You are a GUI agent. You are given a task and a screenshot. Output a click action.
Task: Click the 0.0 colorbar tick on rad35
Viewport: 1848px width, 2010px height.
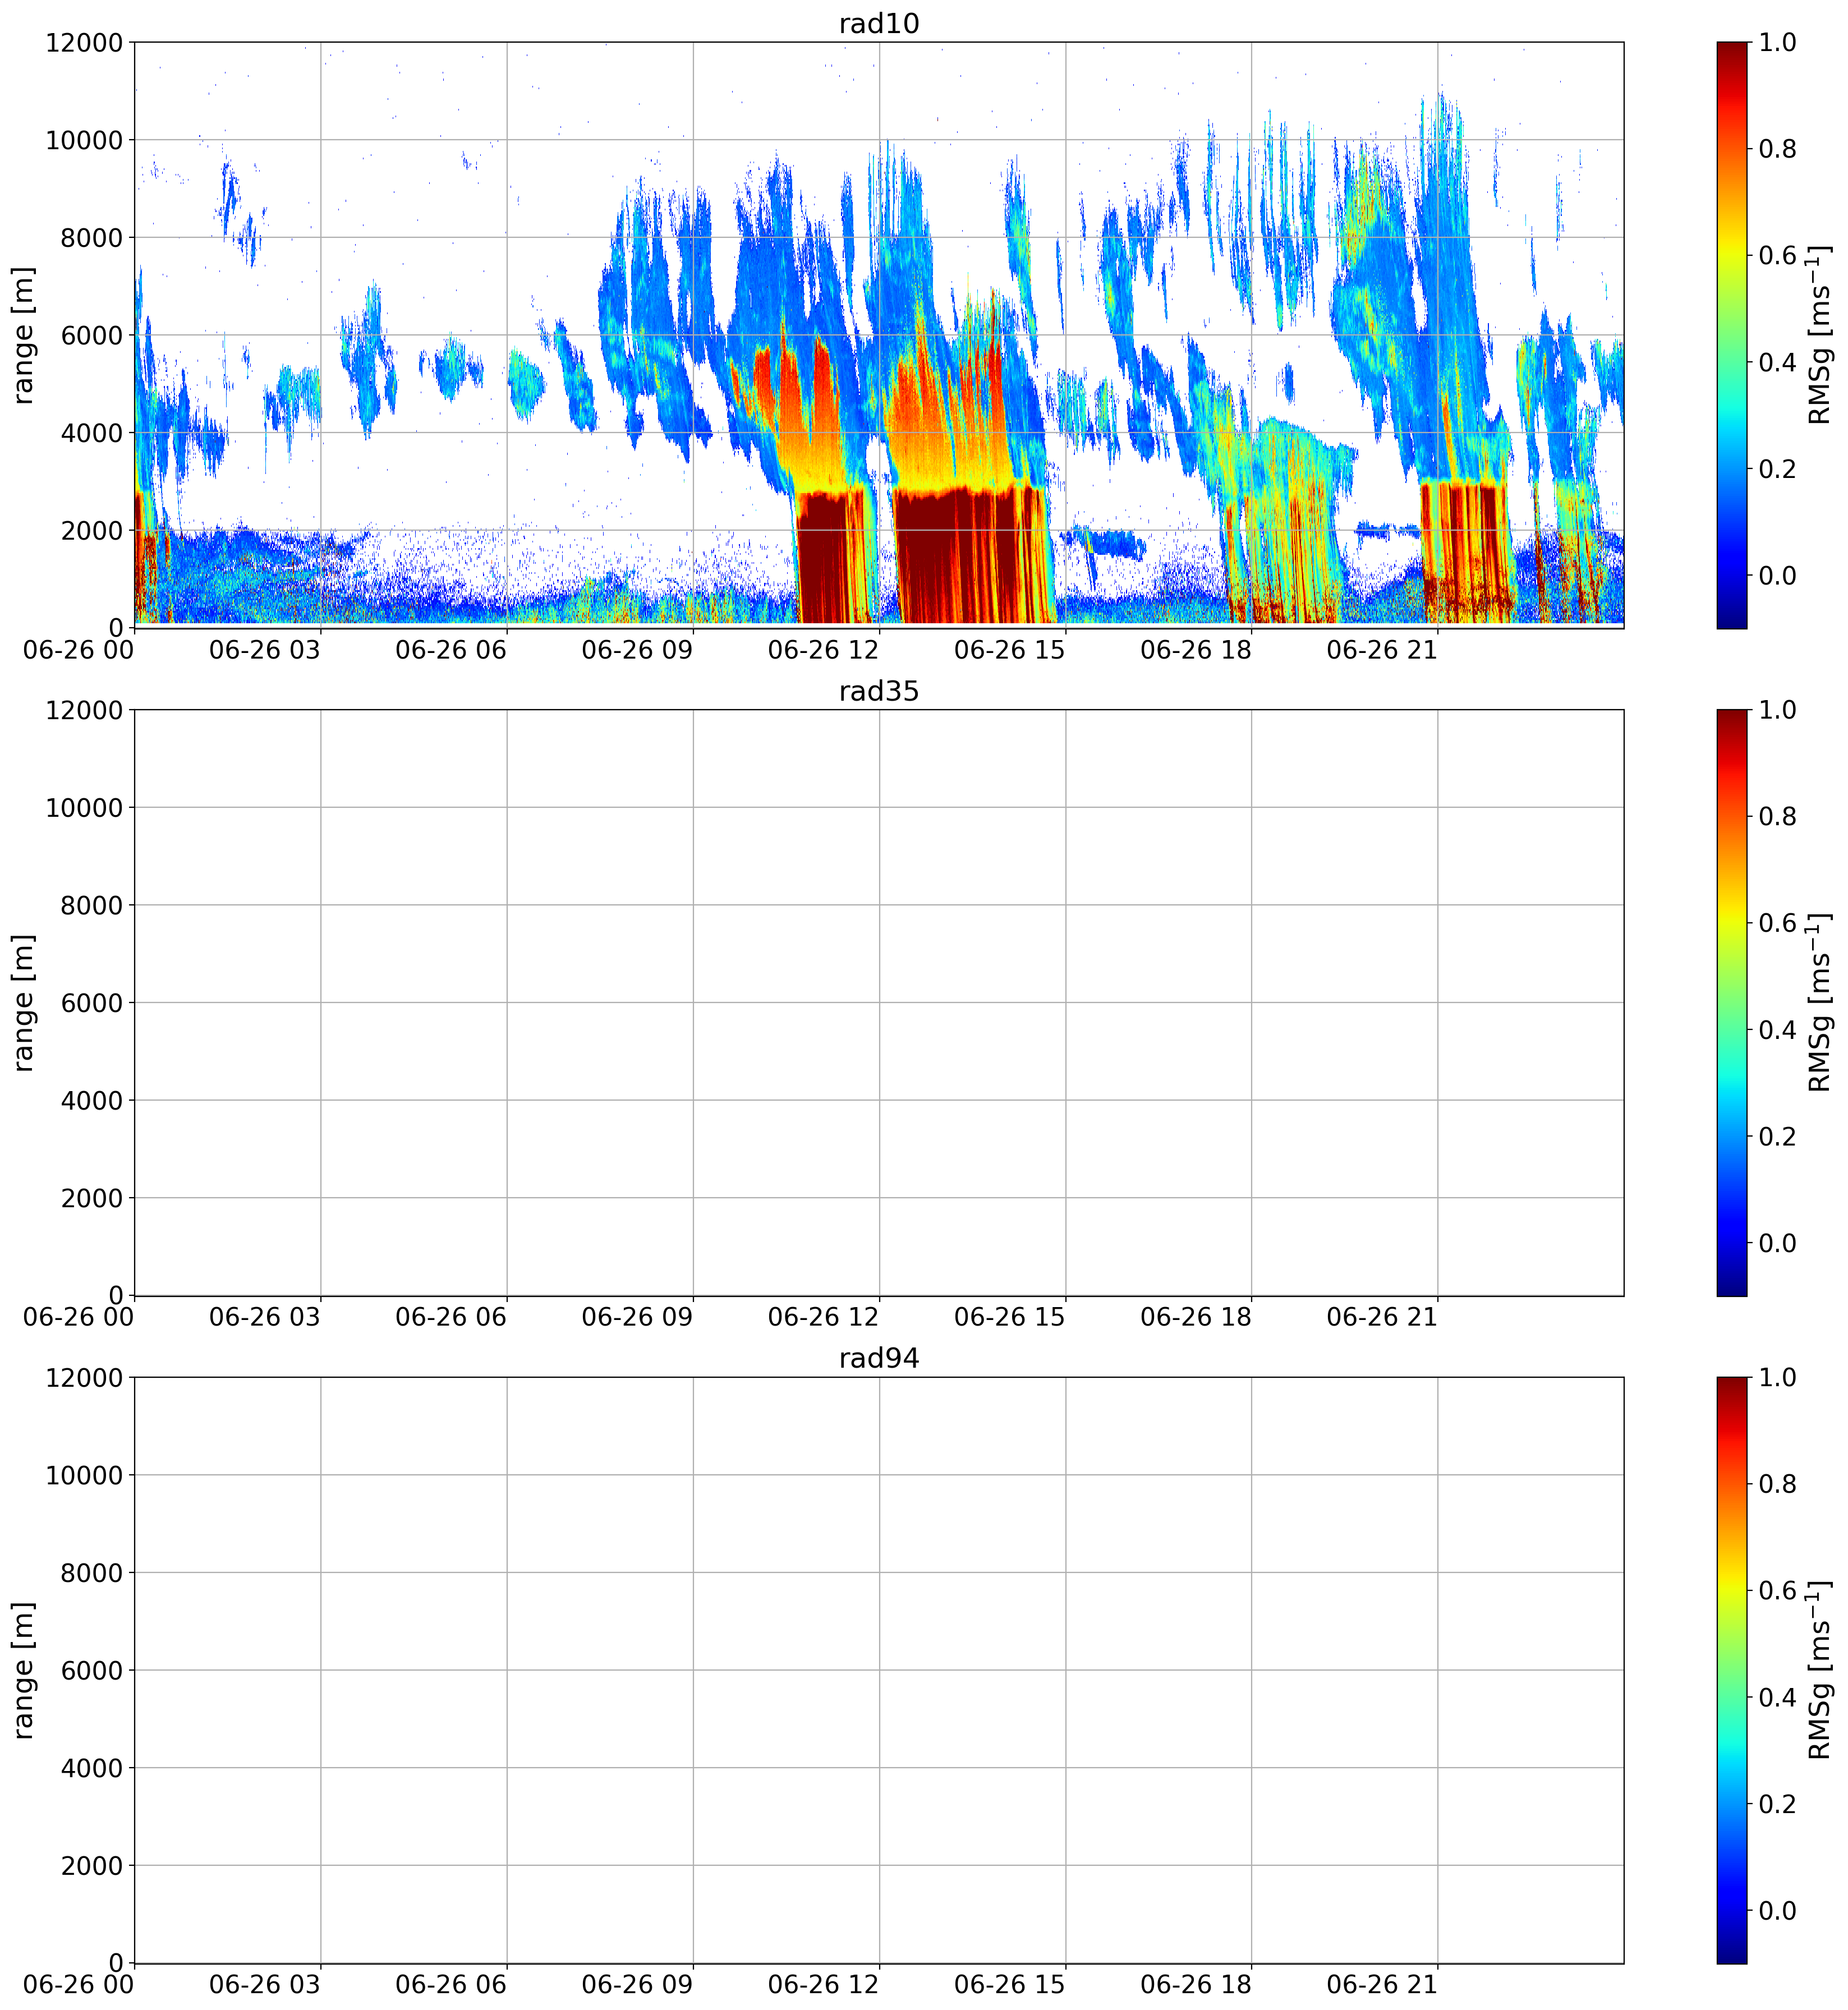[x=1778, y=1243]
